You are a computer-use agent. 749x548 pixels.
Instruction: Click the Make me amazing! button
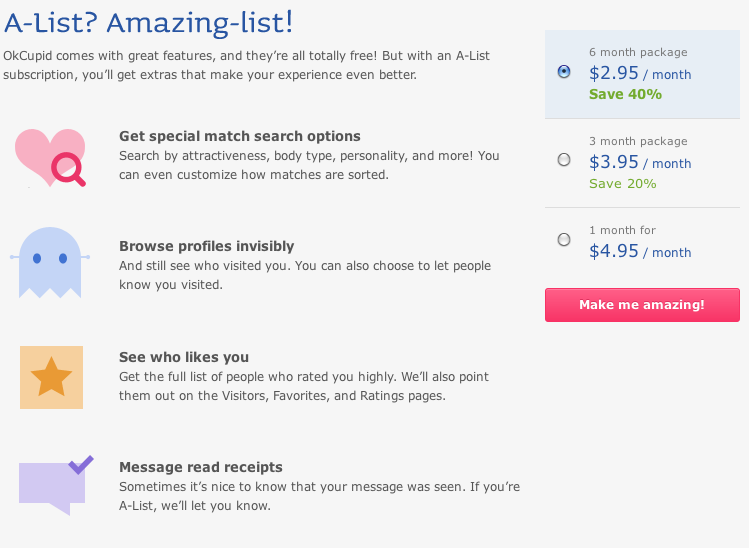642,305
